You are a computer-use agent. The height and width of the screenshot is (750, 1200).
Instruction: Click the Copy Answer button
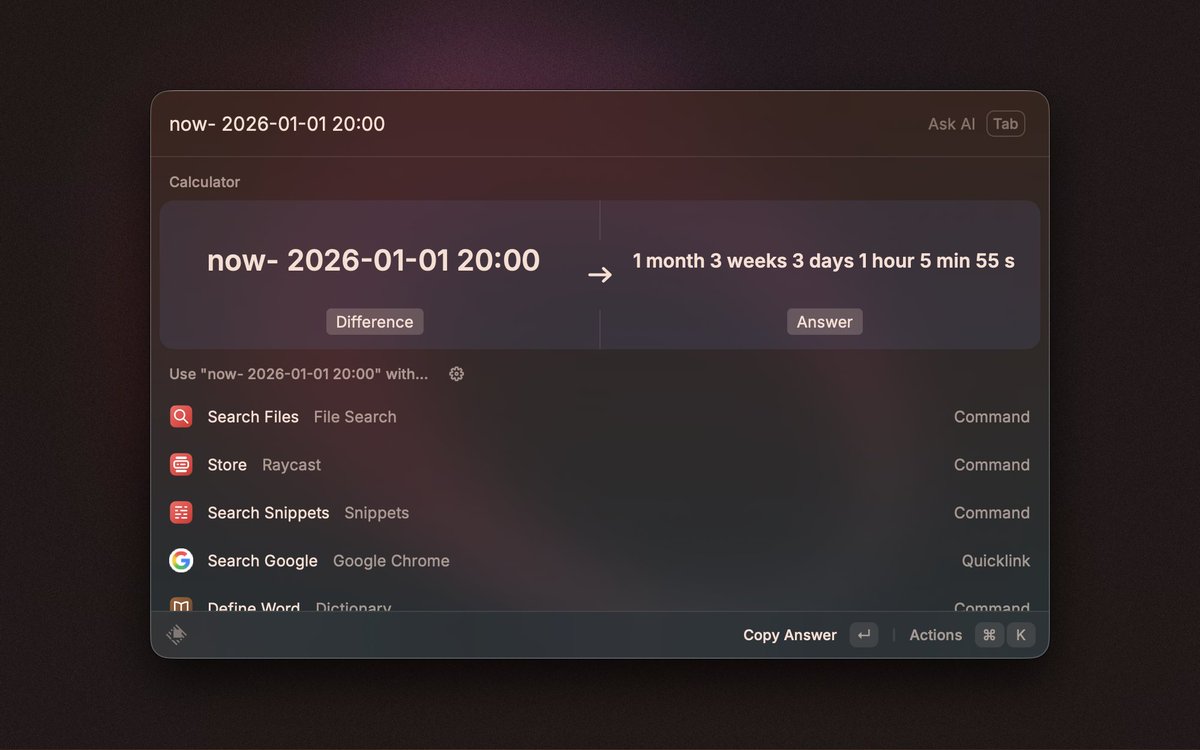[x=789, y=635]
